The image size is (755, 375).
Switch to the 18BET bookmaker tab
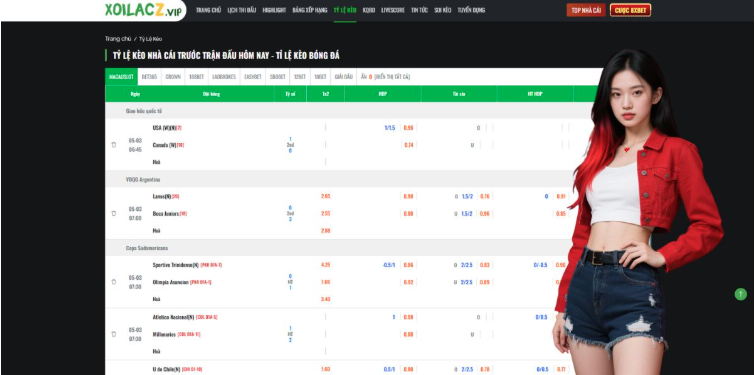[320, 77]
